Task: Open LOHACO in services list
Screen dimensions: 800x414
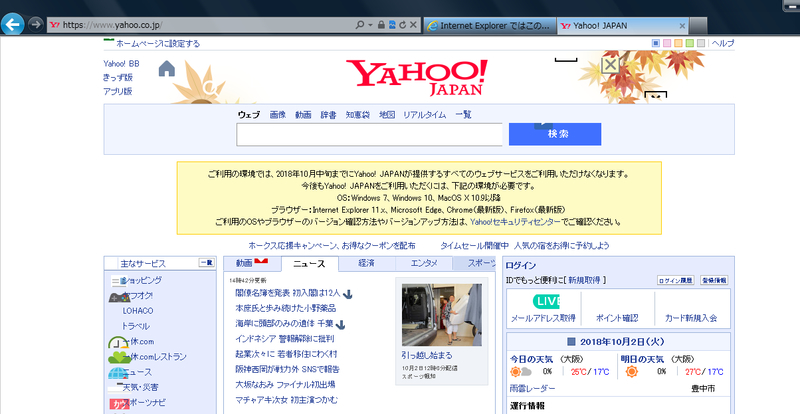Action: click(138, 311)
